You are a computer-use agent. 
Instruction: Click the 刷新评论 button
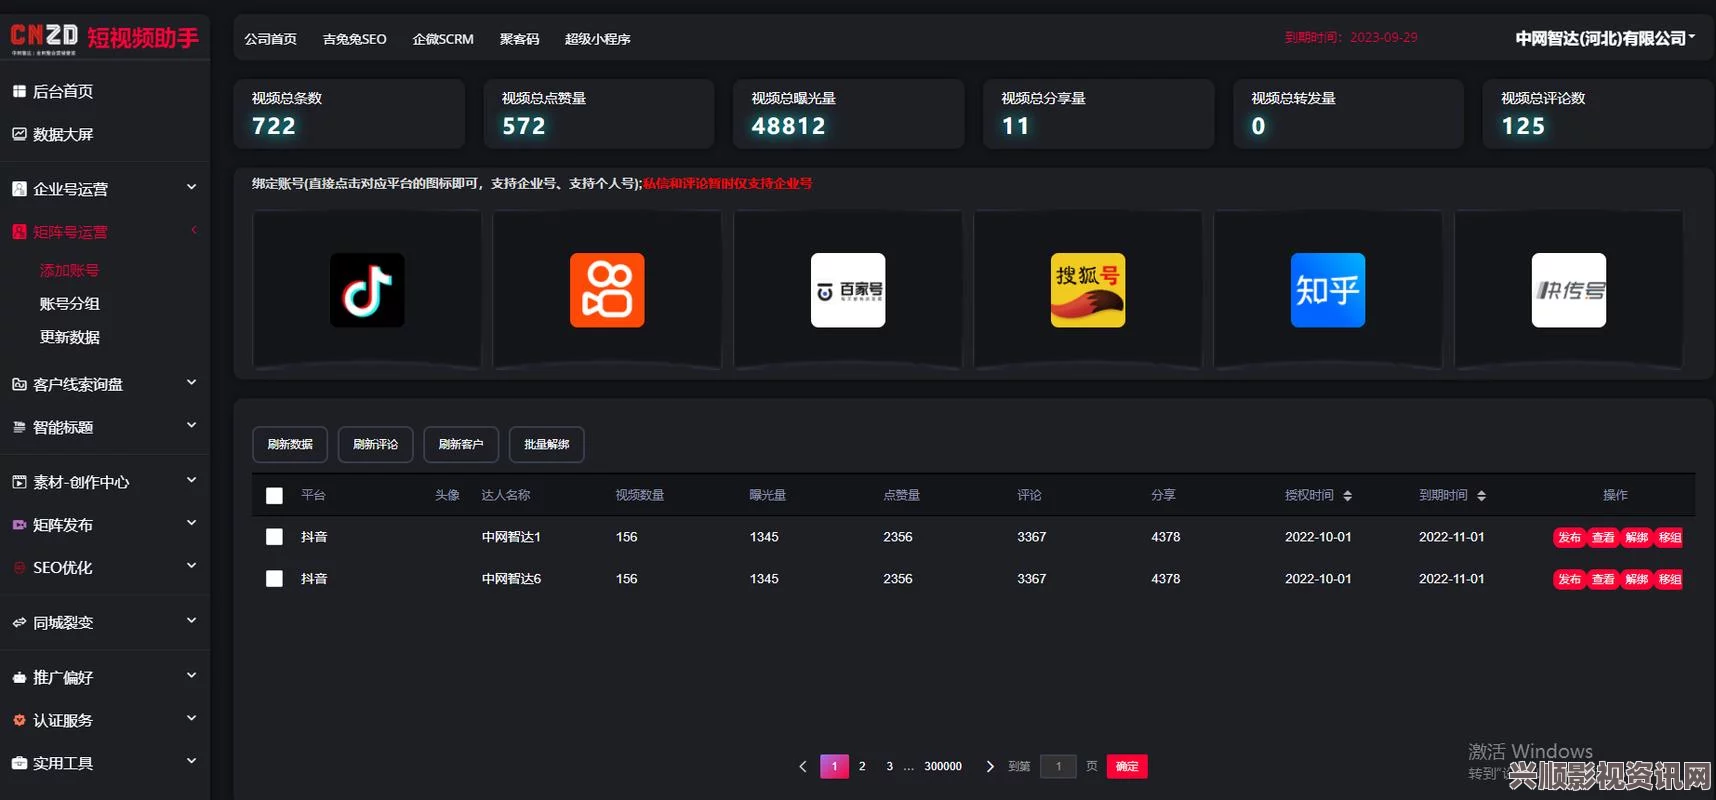click(x=375, y=444)
